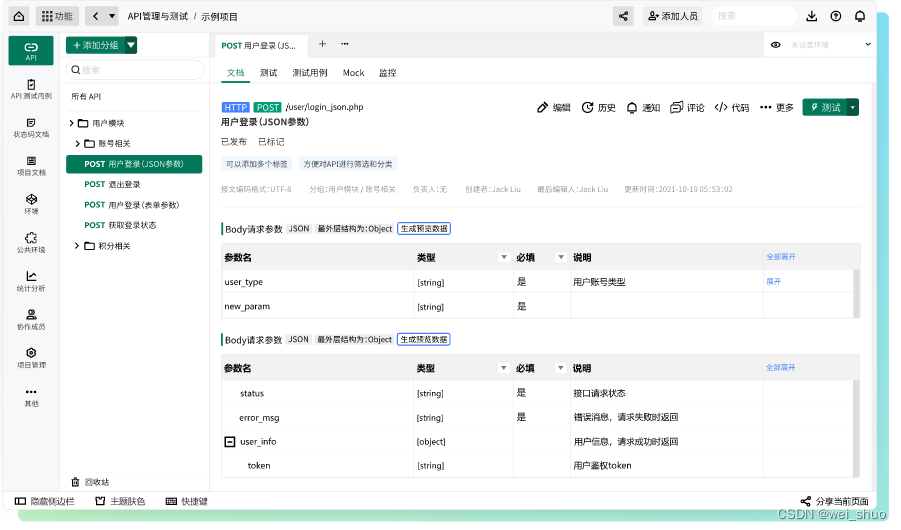The height and width of the screenshot is (530, 901).
Task: Open the 功能 grid menu
Action: 57,16
